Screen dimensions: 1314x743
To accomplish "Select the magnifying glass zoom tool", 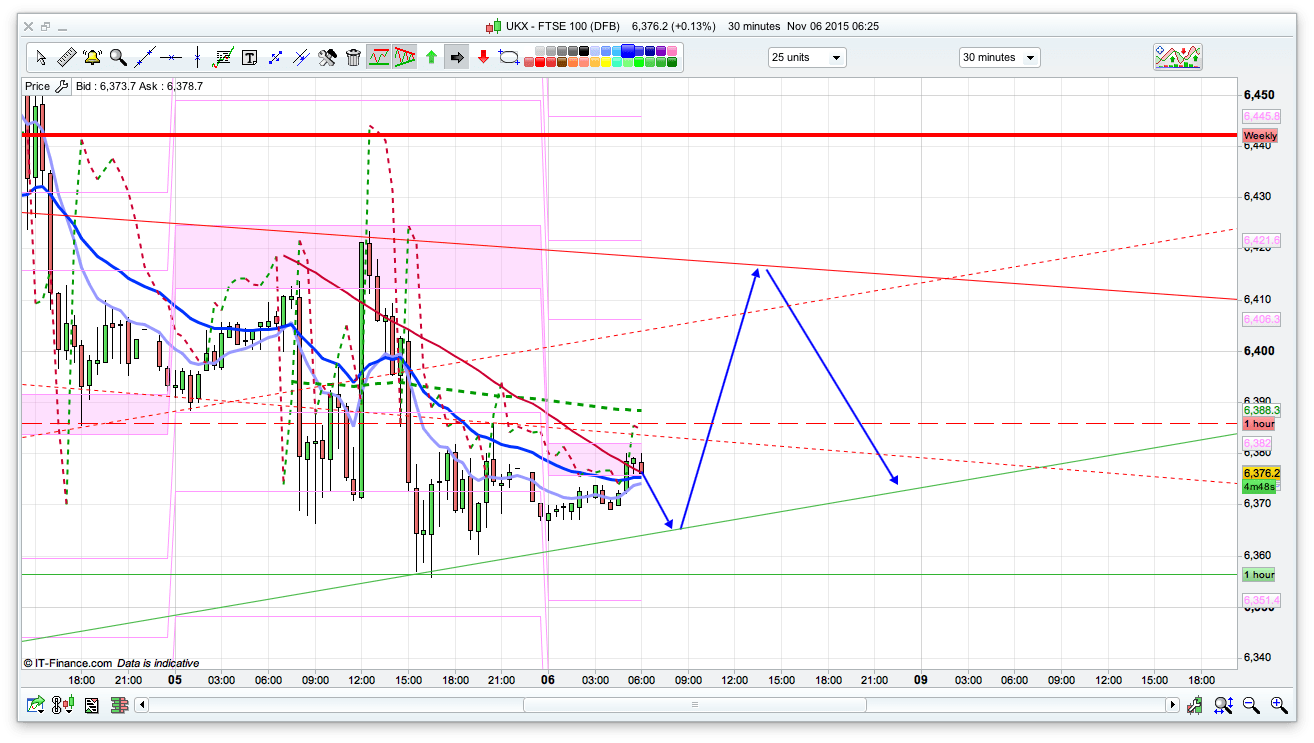I will [x=118, y=57].
